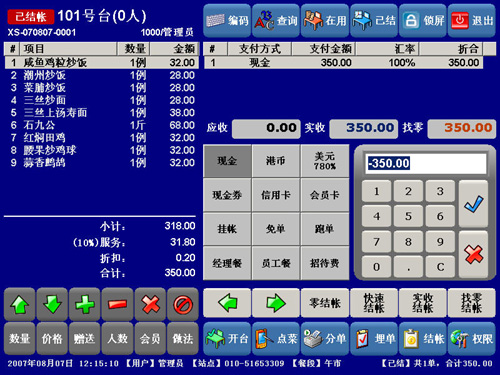The image size is (500, 375).
Task: Click the red minus icon button
Action: click(x=117, y=304)
